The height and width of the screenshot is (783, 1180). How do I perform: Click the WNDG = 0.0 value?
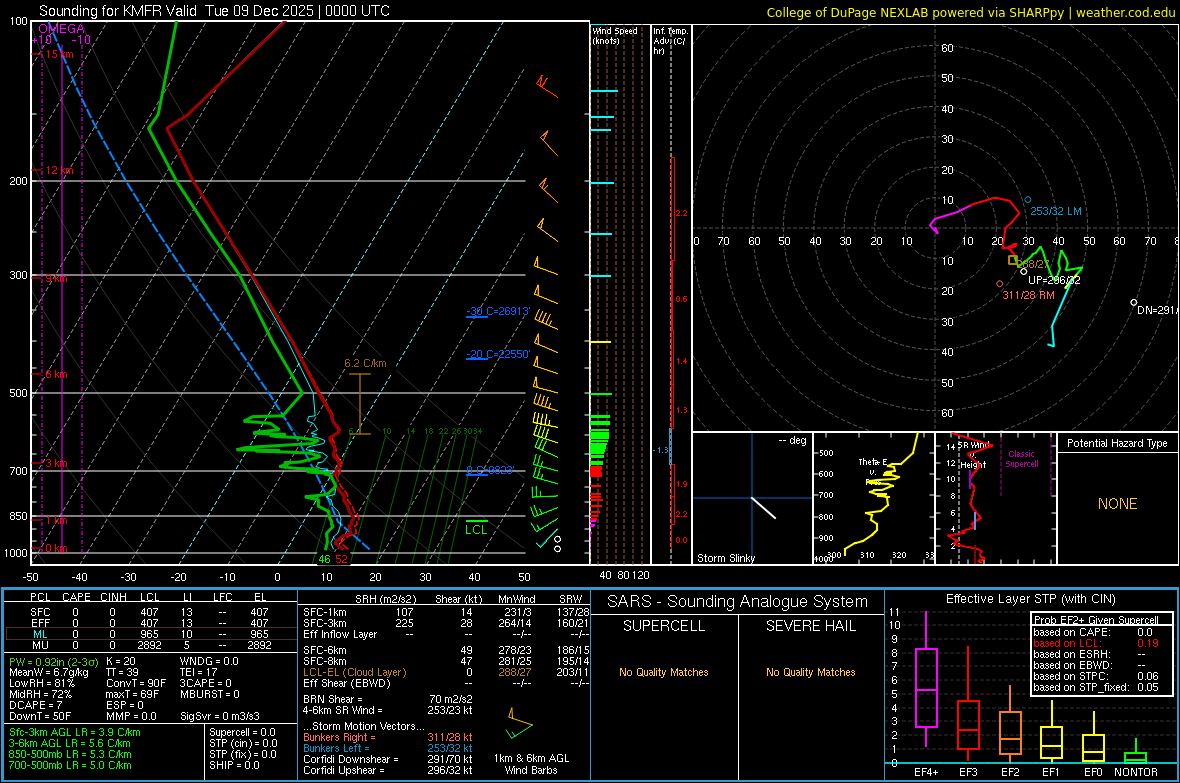point(208,661)
